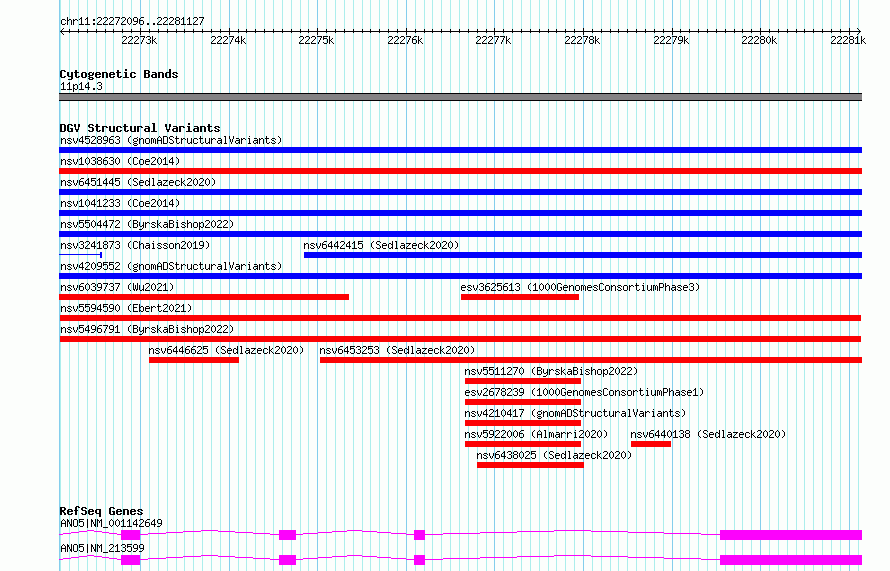Click nsv6446625 (Sedlazeck2020) label
This screenshot has width=890, height=571.
click(226, 350)
